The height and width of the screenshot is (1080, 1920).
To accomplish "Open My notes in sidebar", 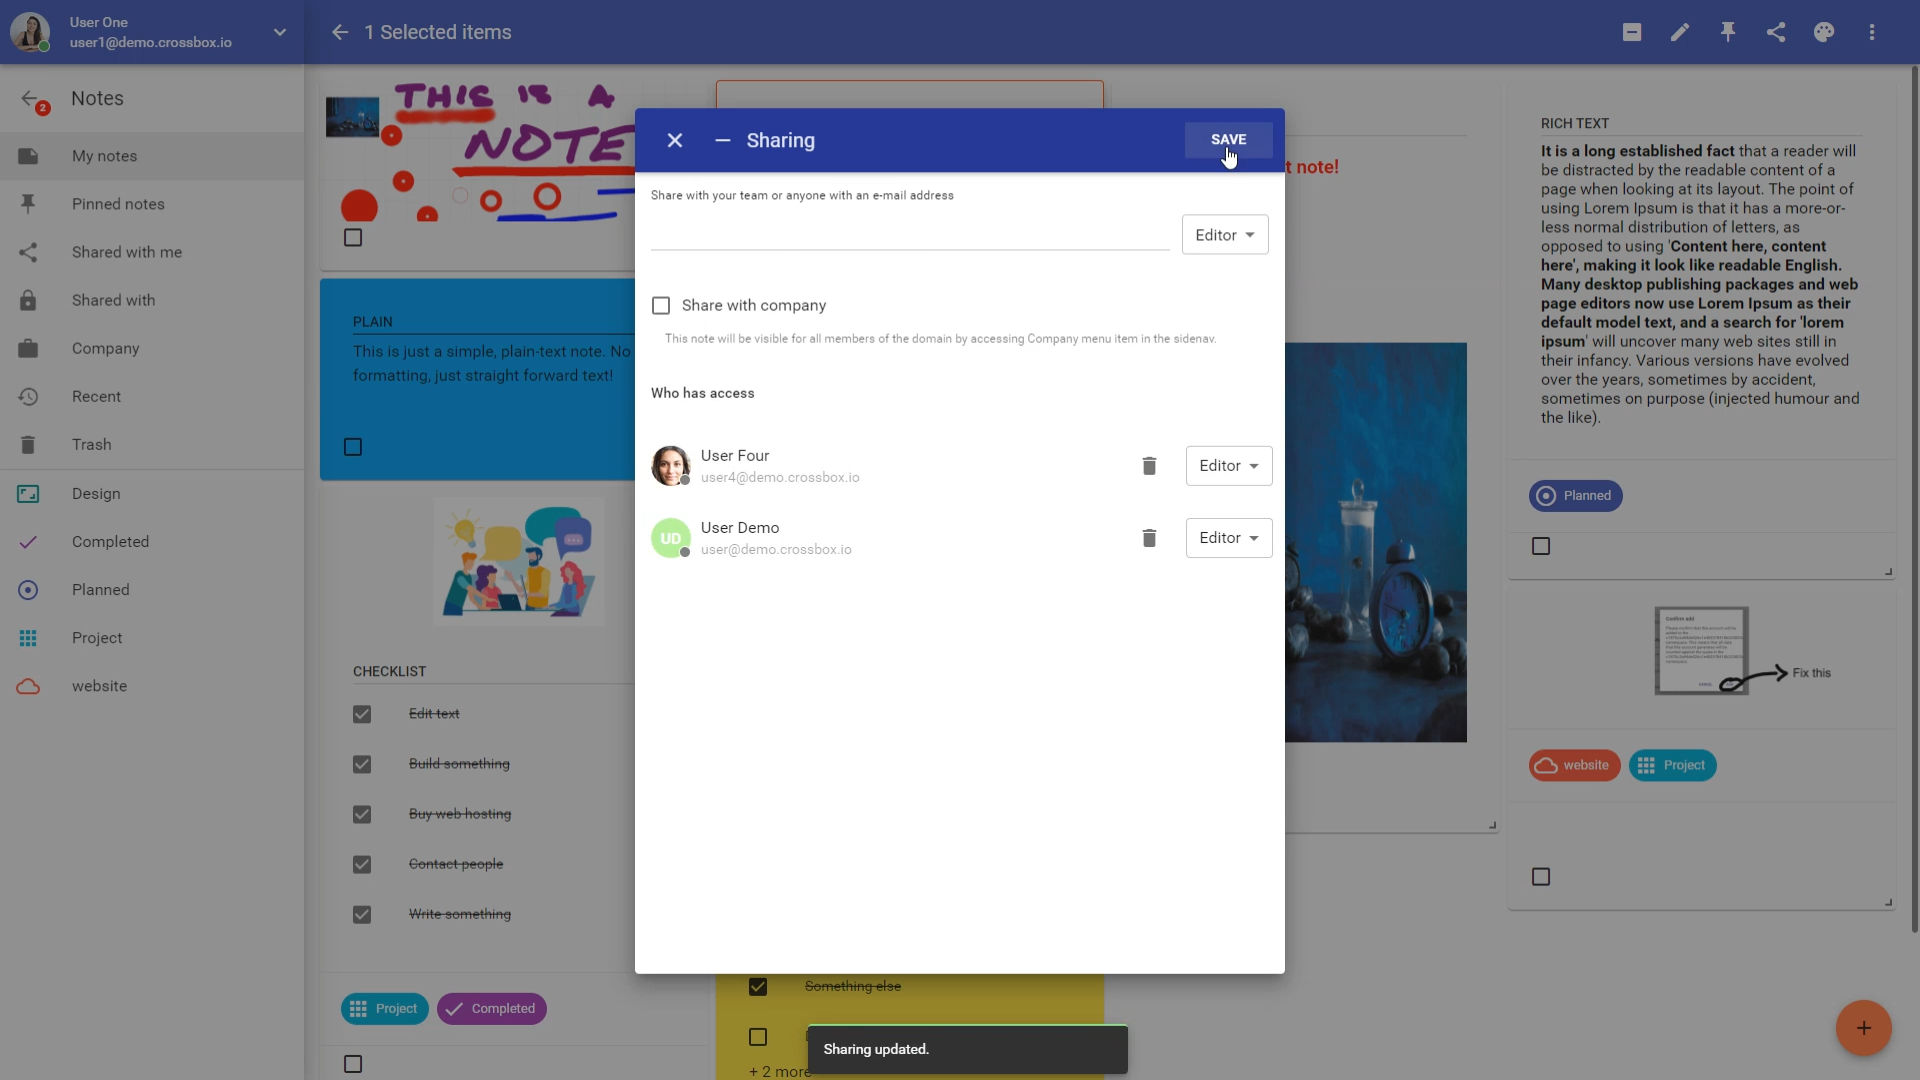I will coord(152,156).
